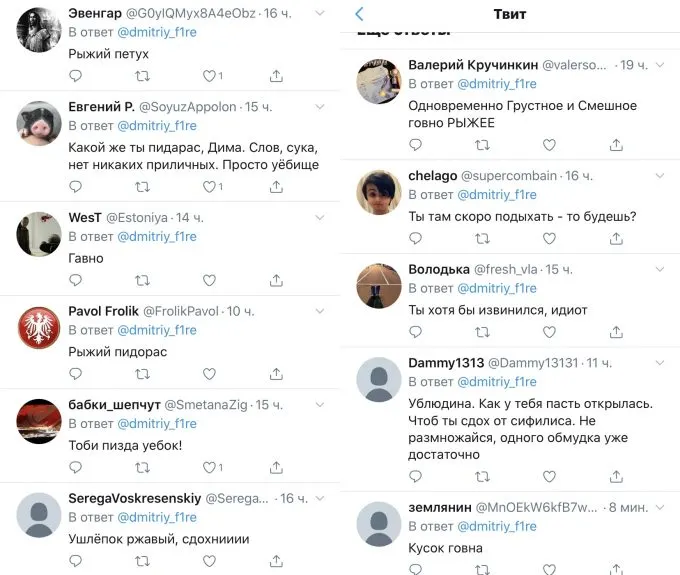Like бабки_шепчут's tweet

209,467
